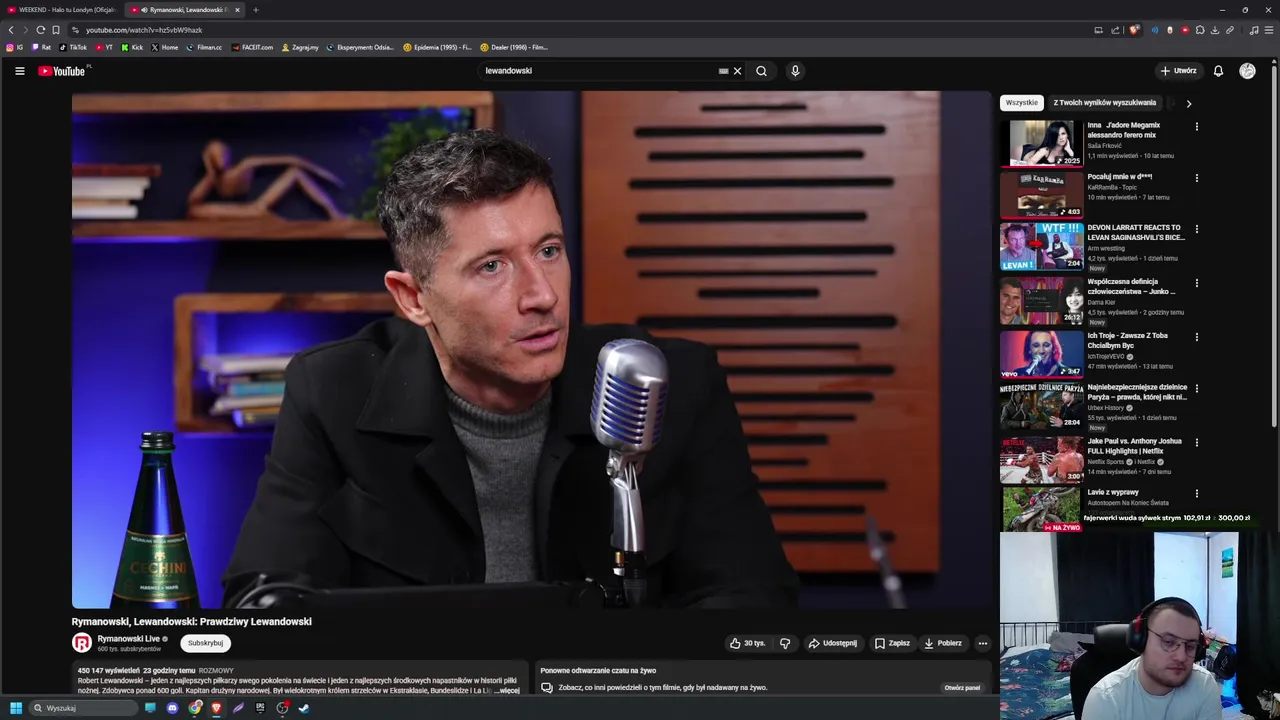The width and height of the screenshot is (1280, 720).
Task: Open the more actions menu under the video
Action: click(983, 643)
